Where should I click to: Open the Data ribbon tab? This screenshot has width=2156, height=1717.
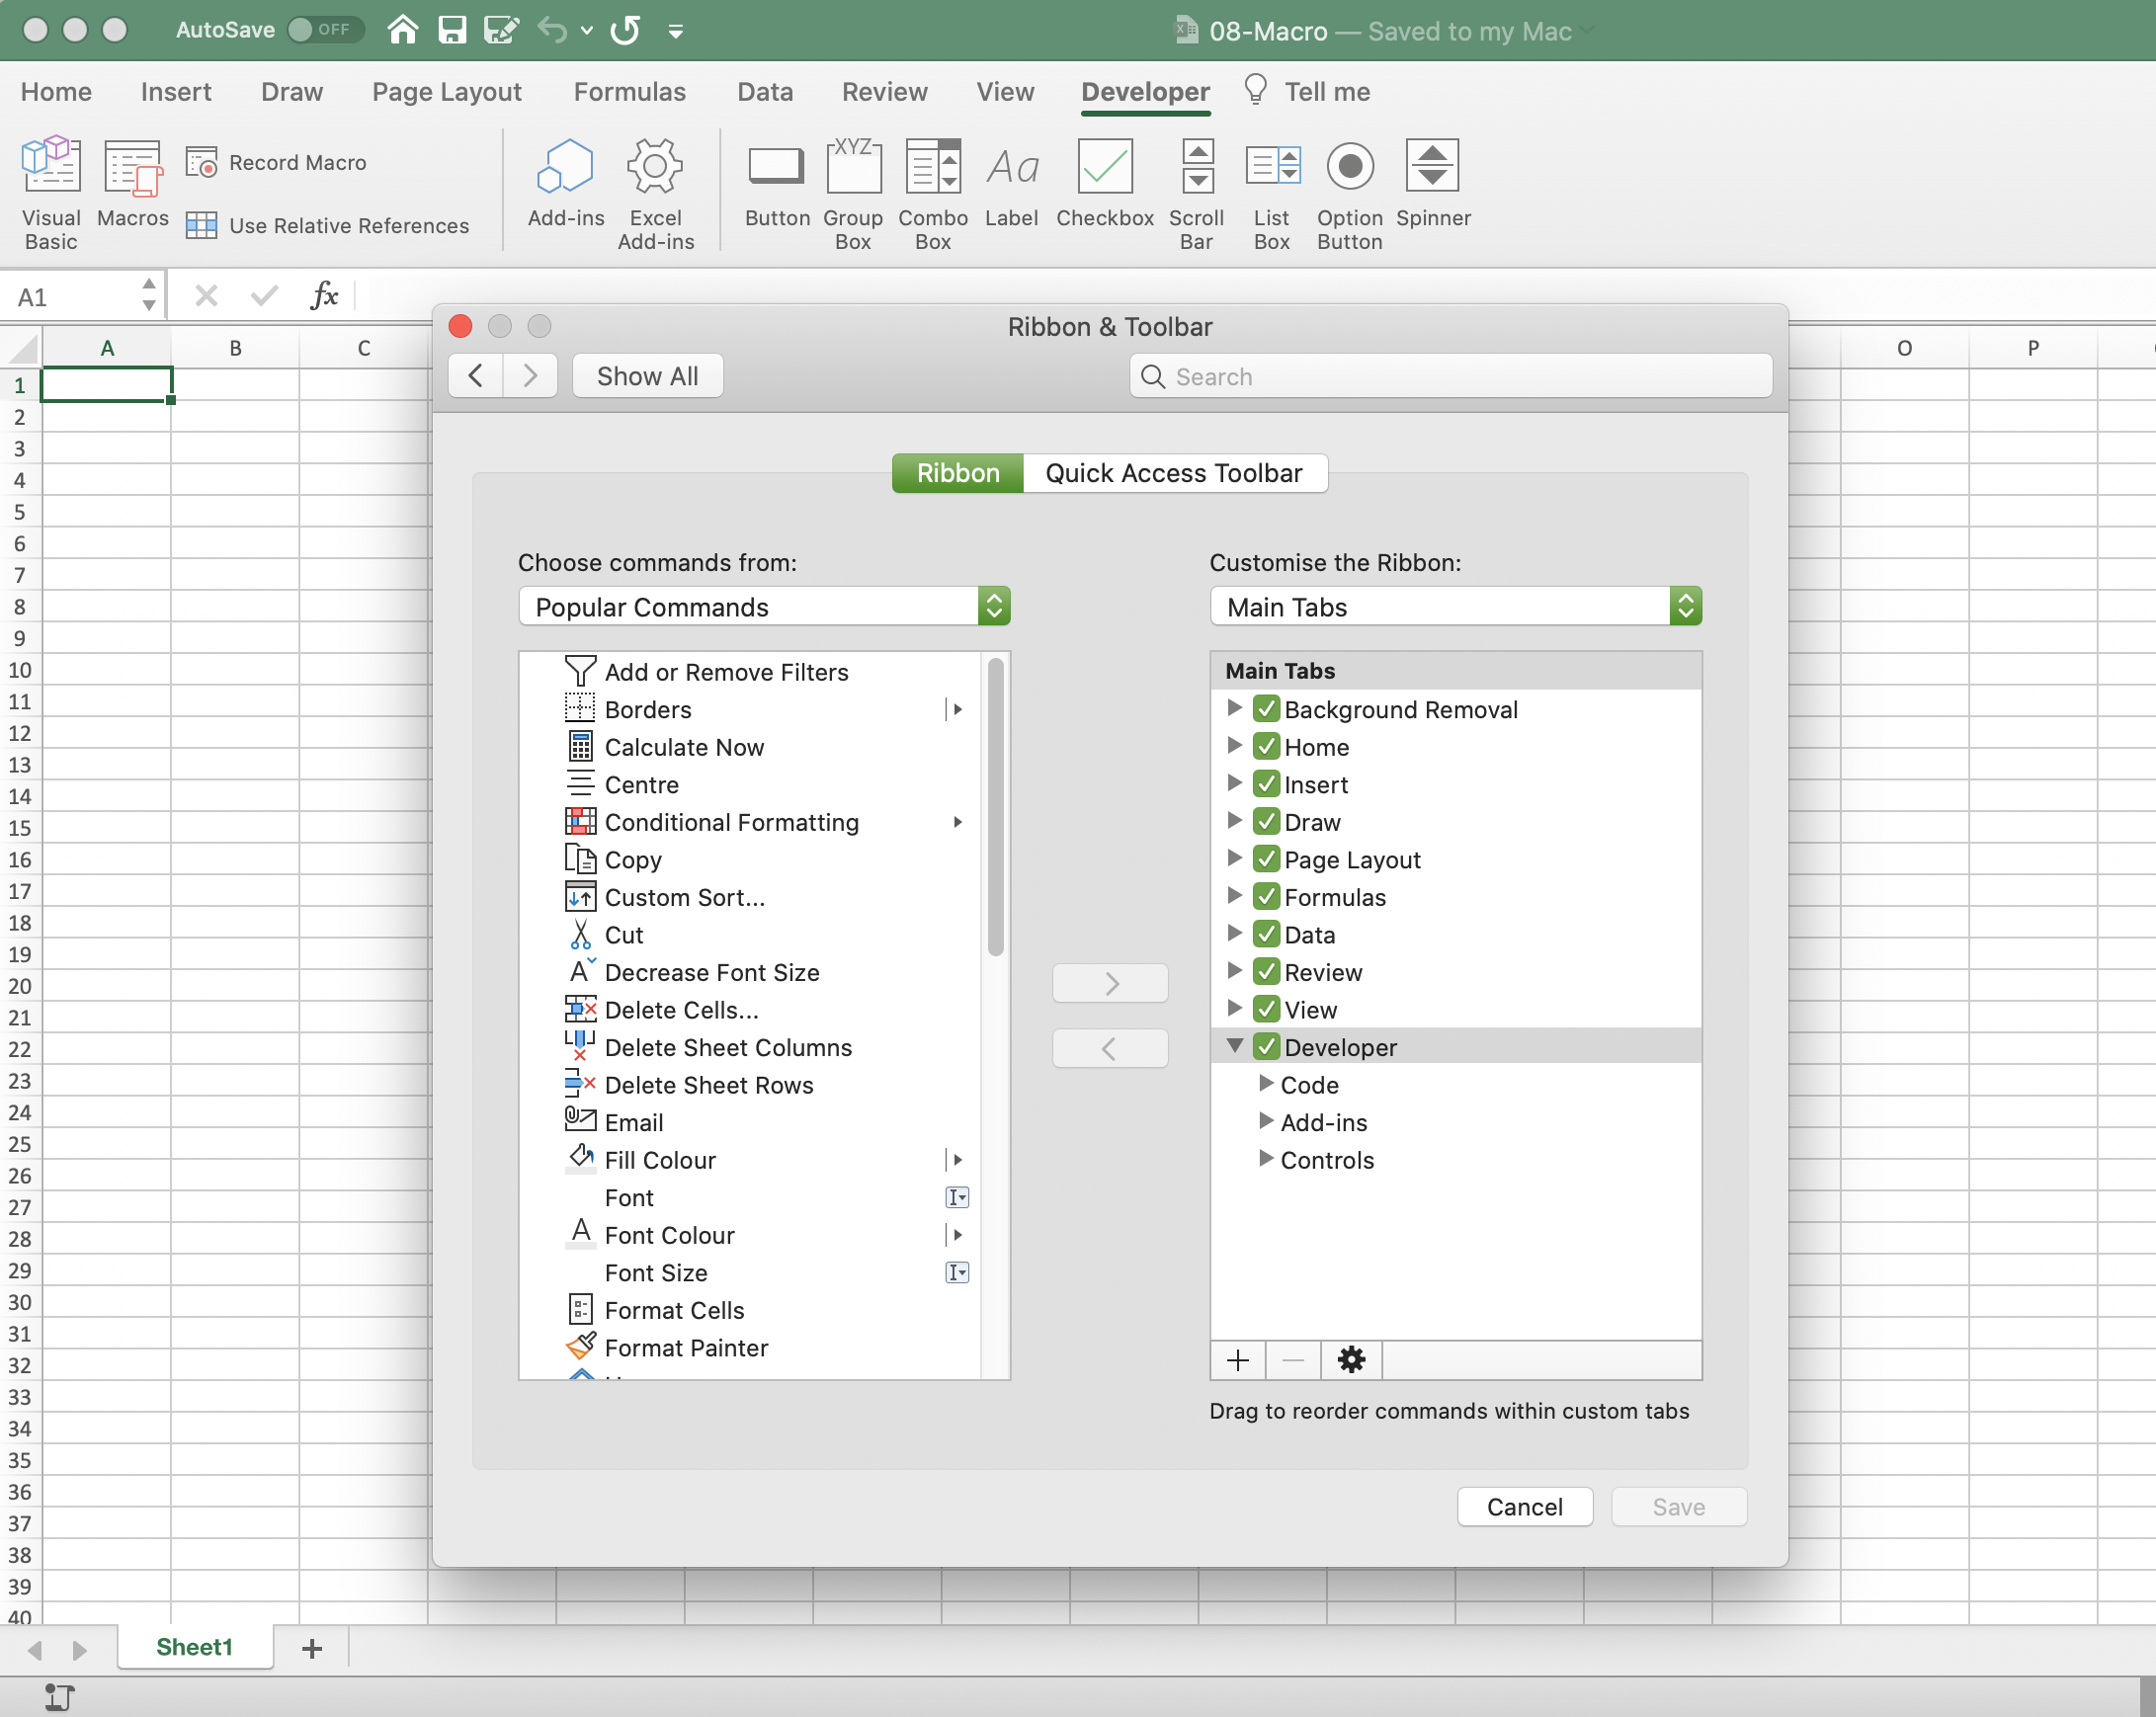[x=765, y=92]
